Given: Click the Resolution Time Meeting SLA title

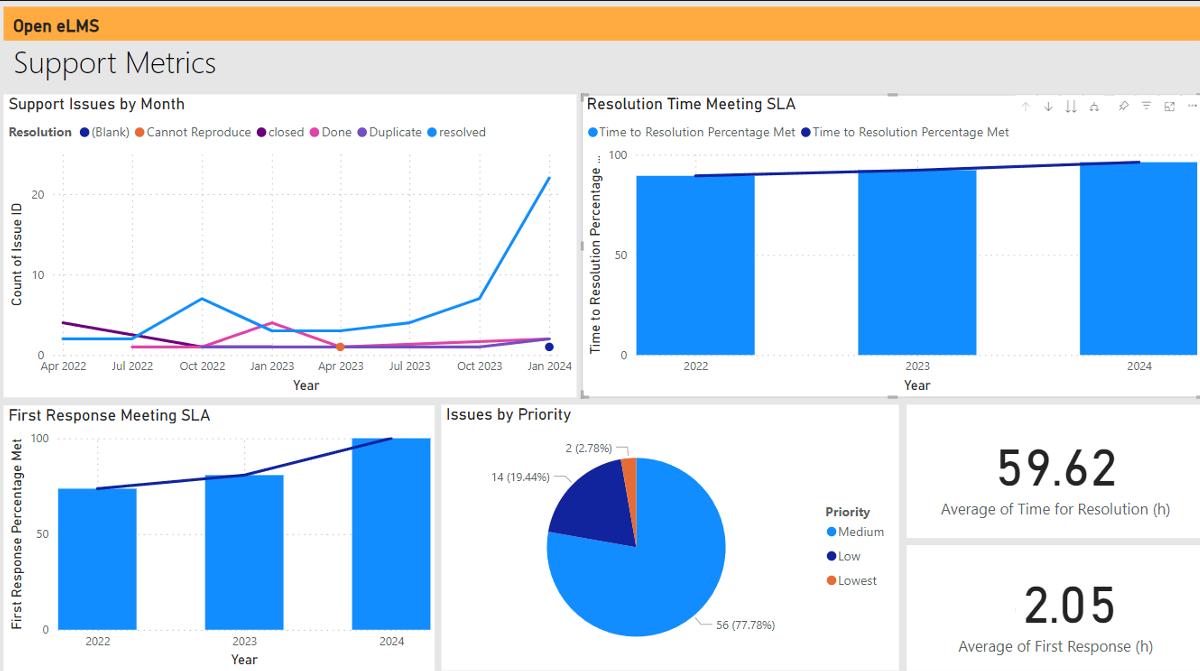Looking at the screenshot, I should (x=691, y=104).
